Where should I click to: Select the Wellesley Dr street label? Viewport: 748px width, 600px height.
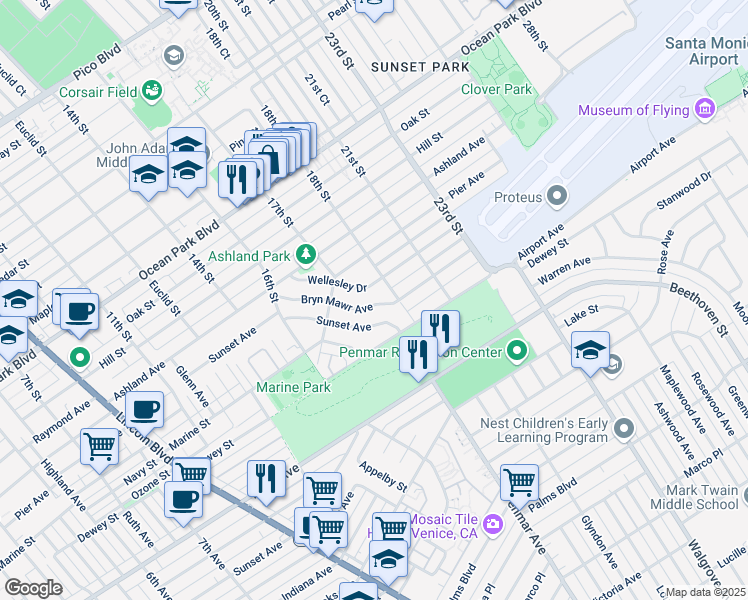coord(337,283)
